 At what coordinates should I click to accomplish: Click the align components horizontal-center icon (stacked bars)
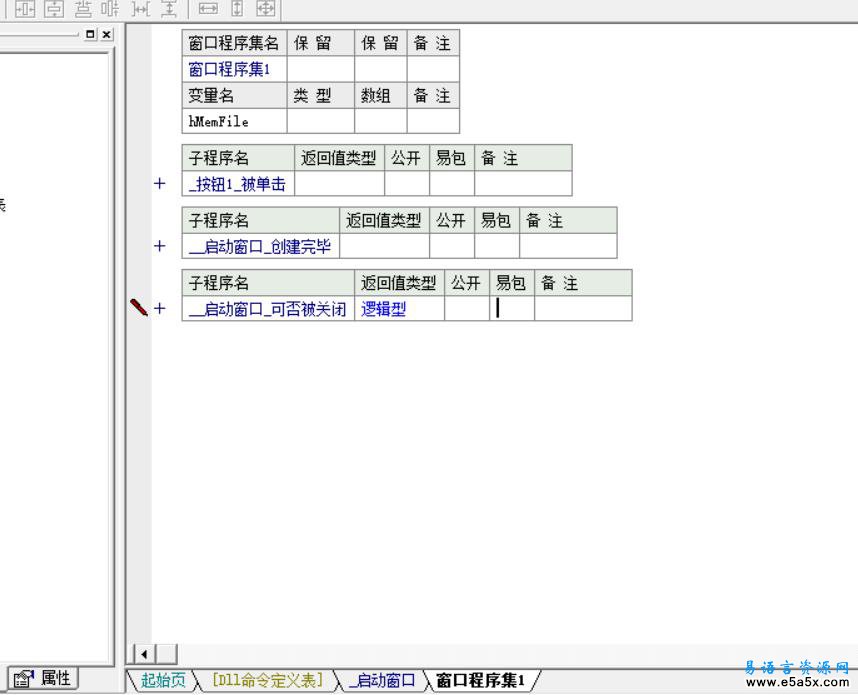pyautogui.click(x=83, y=9)
